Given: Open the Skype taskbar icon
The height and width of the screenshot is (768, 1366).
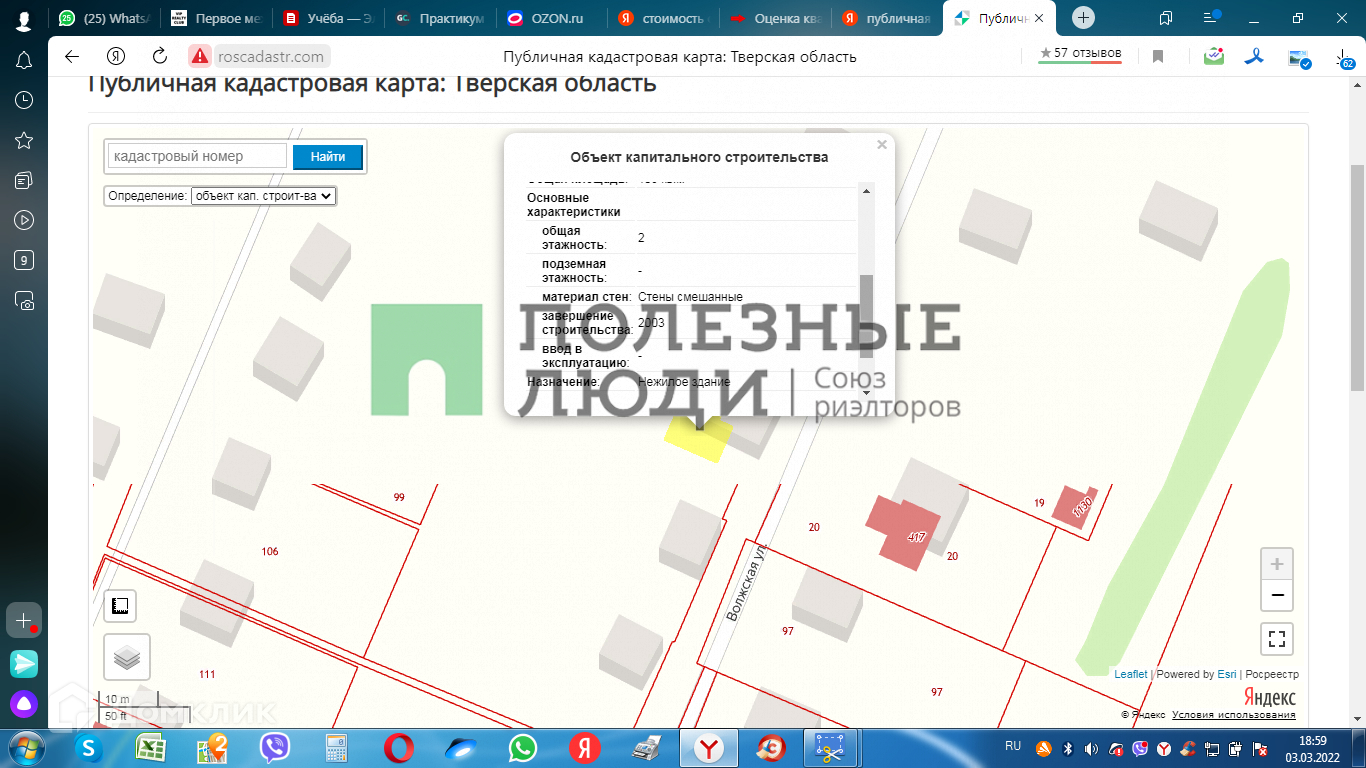Looking at the screenshot, I should point(88,748).
